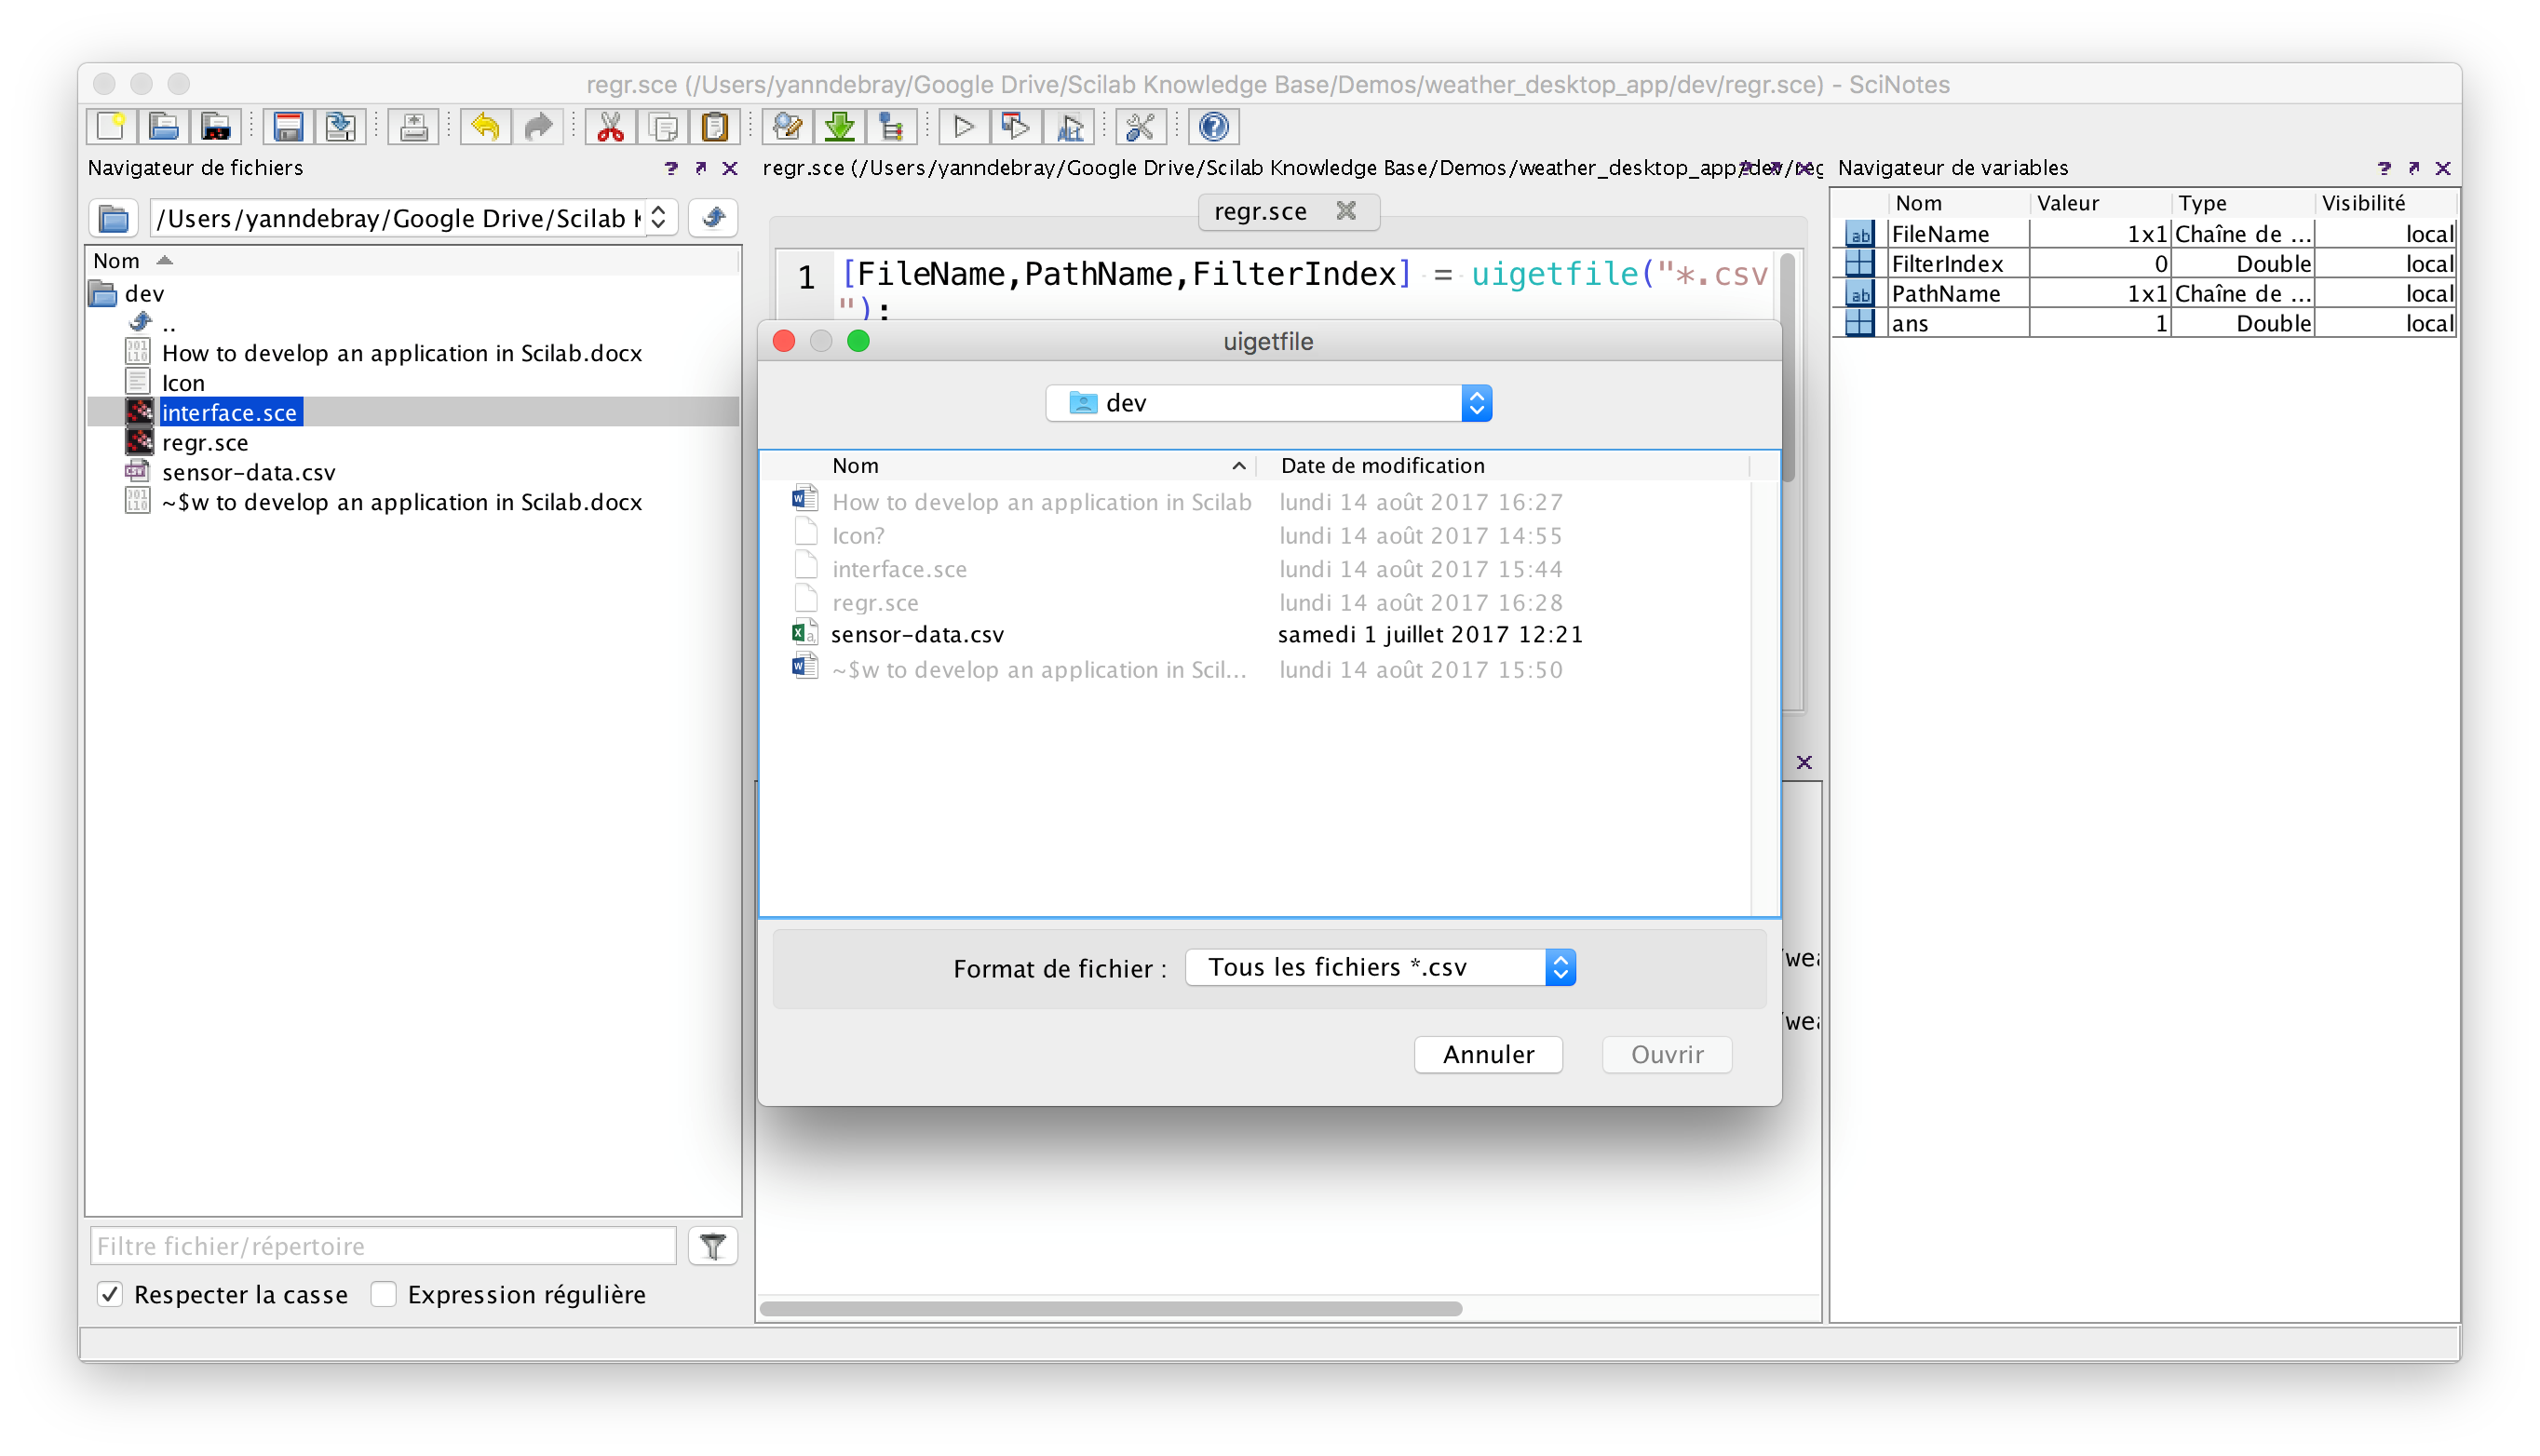Open the Find/Replace tool icon
Screen dimensions: 2540x1456
coord(787,127)
